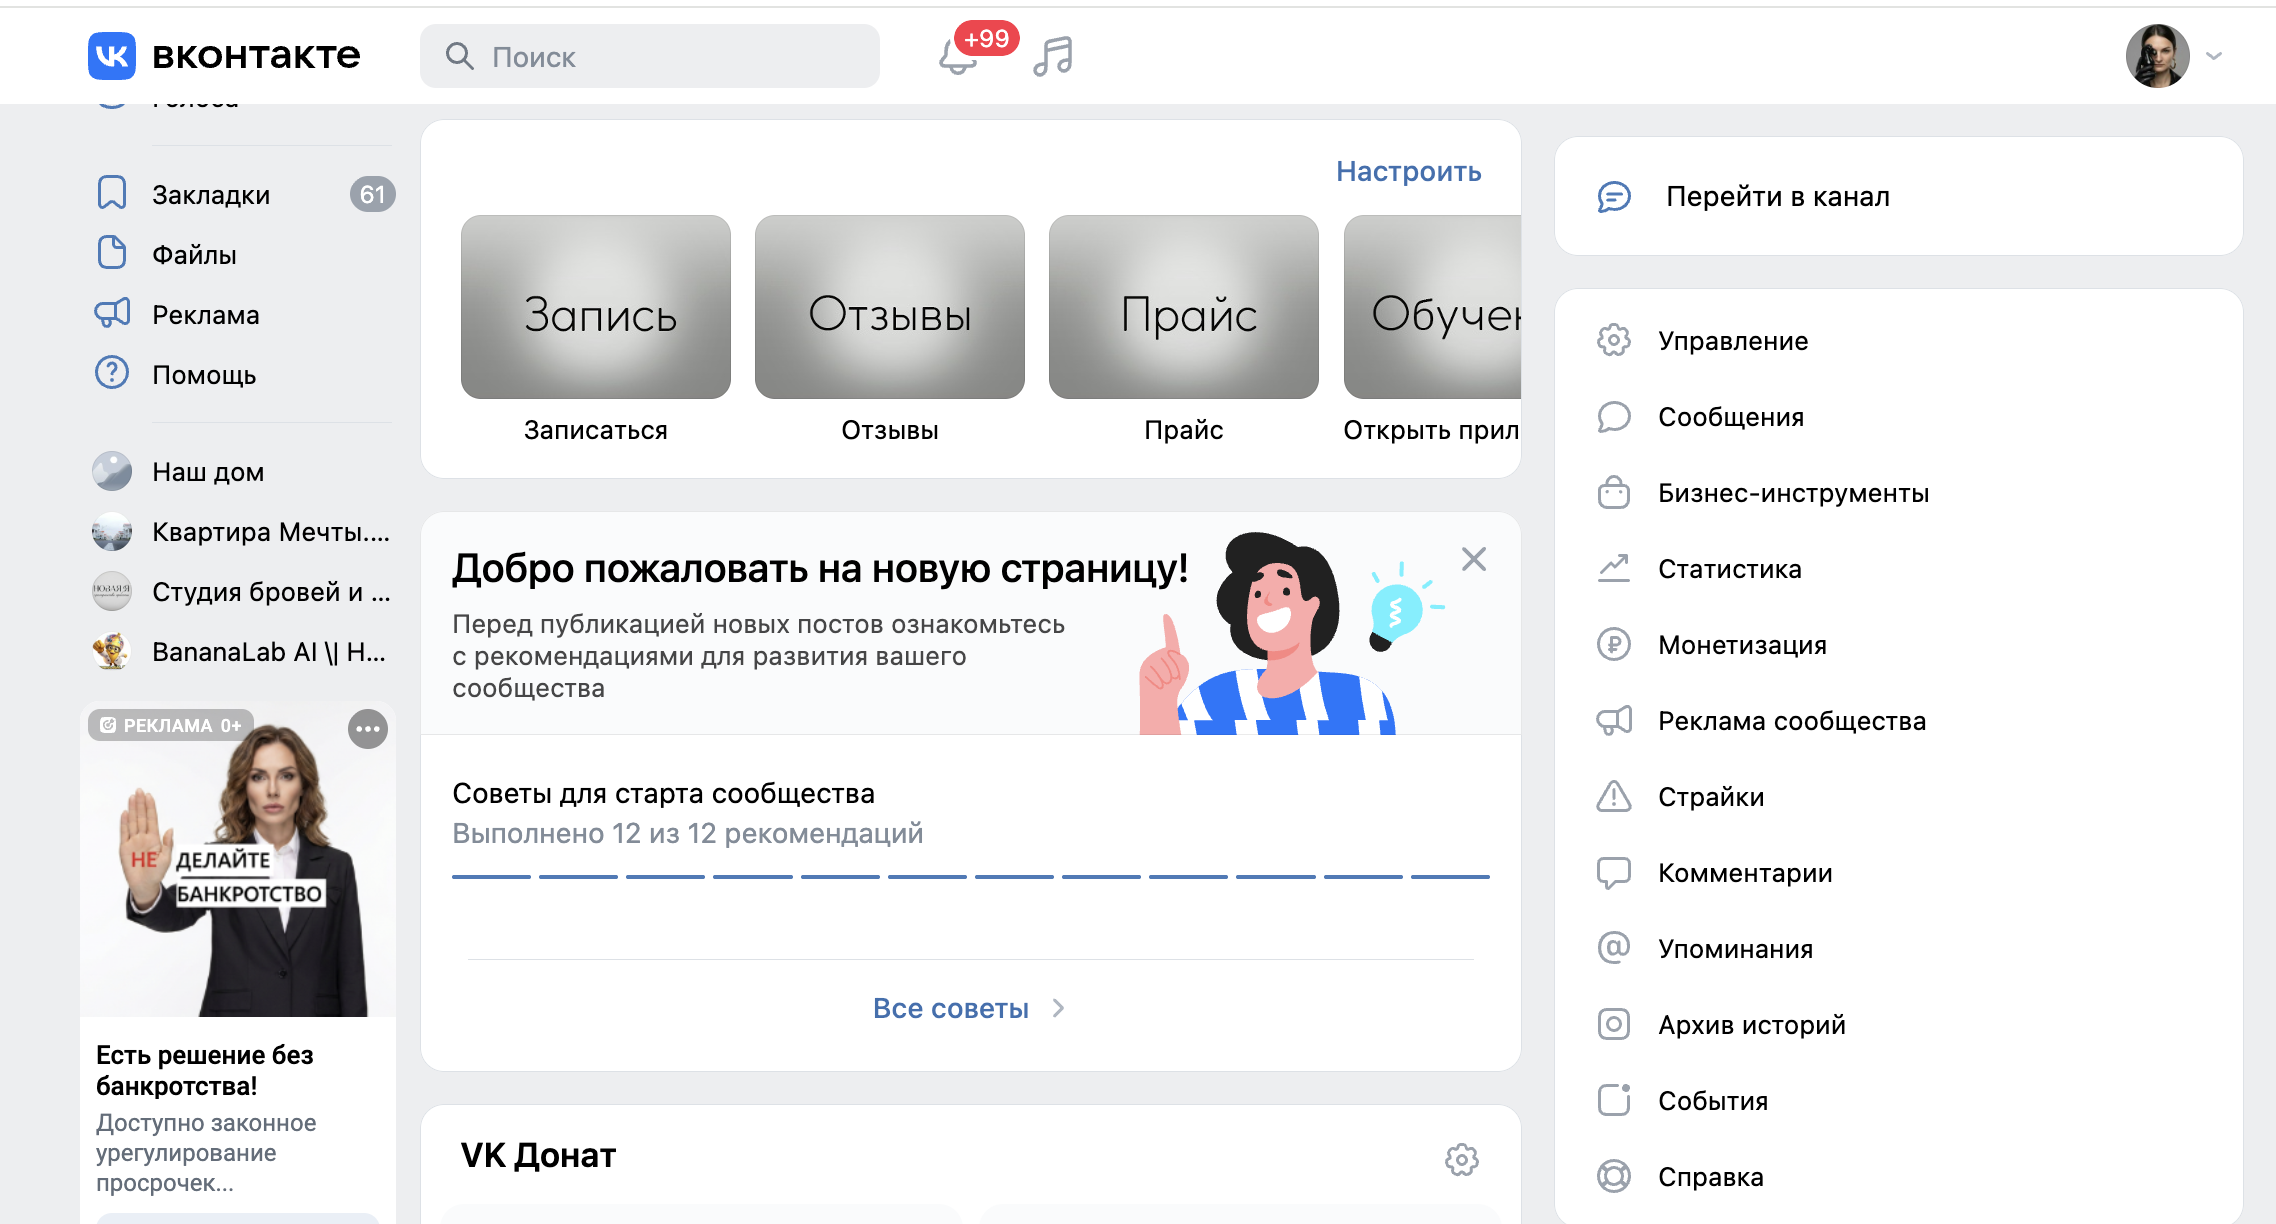Click the profile avatar photo
2276x1224 pixels.
(2157, 56)
